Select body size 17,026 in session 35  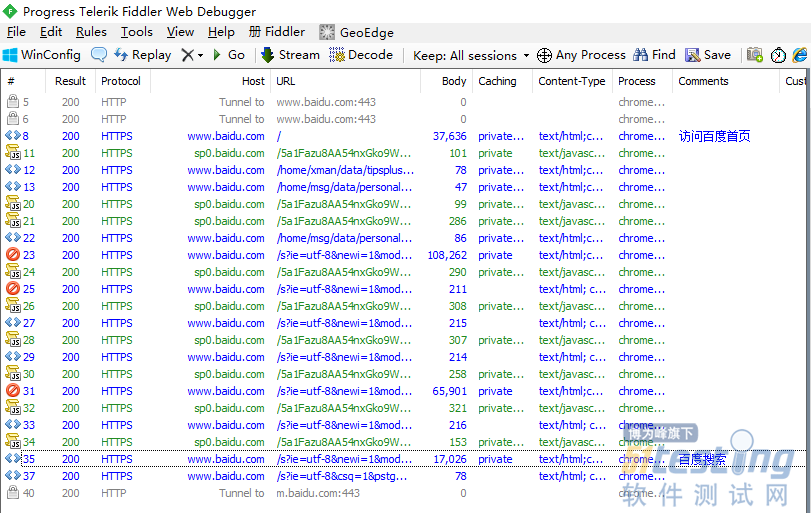coord(450,459)
